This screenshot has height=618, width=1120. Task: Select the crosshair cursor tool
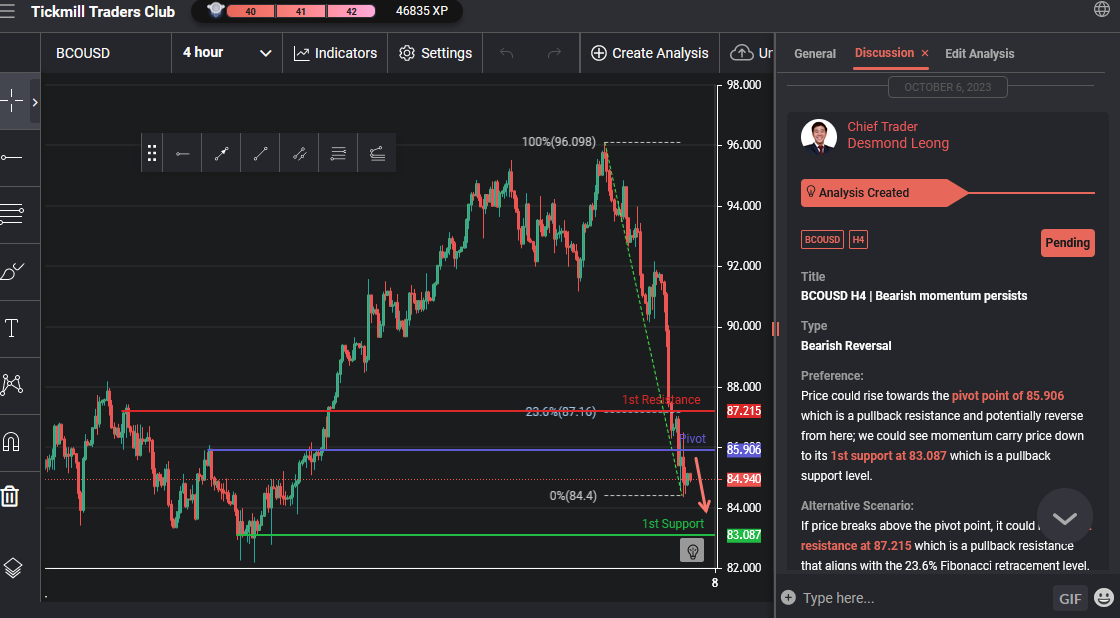coord(11,101)
